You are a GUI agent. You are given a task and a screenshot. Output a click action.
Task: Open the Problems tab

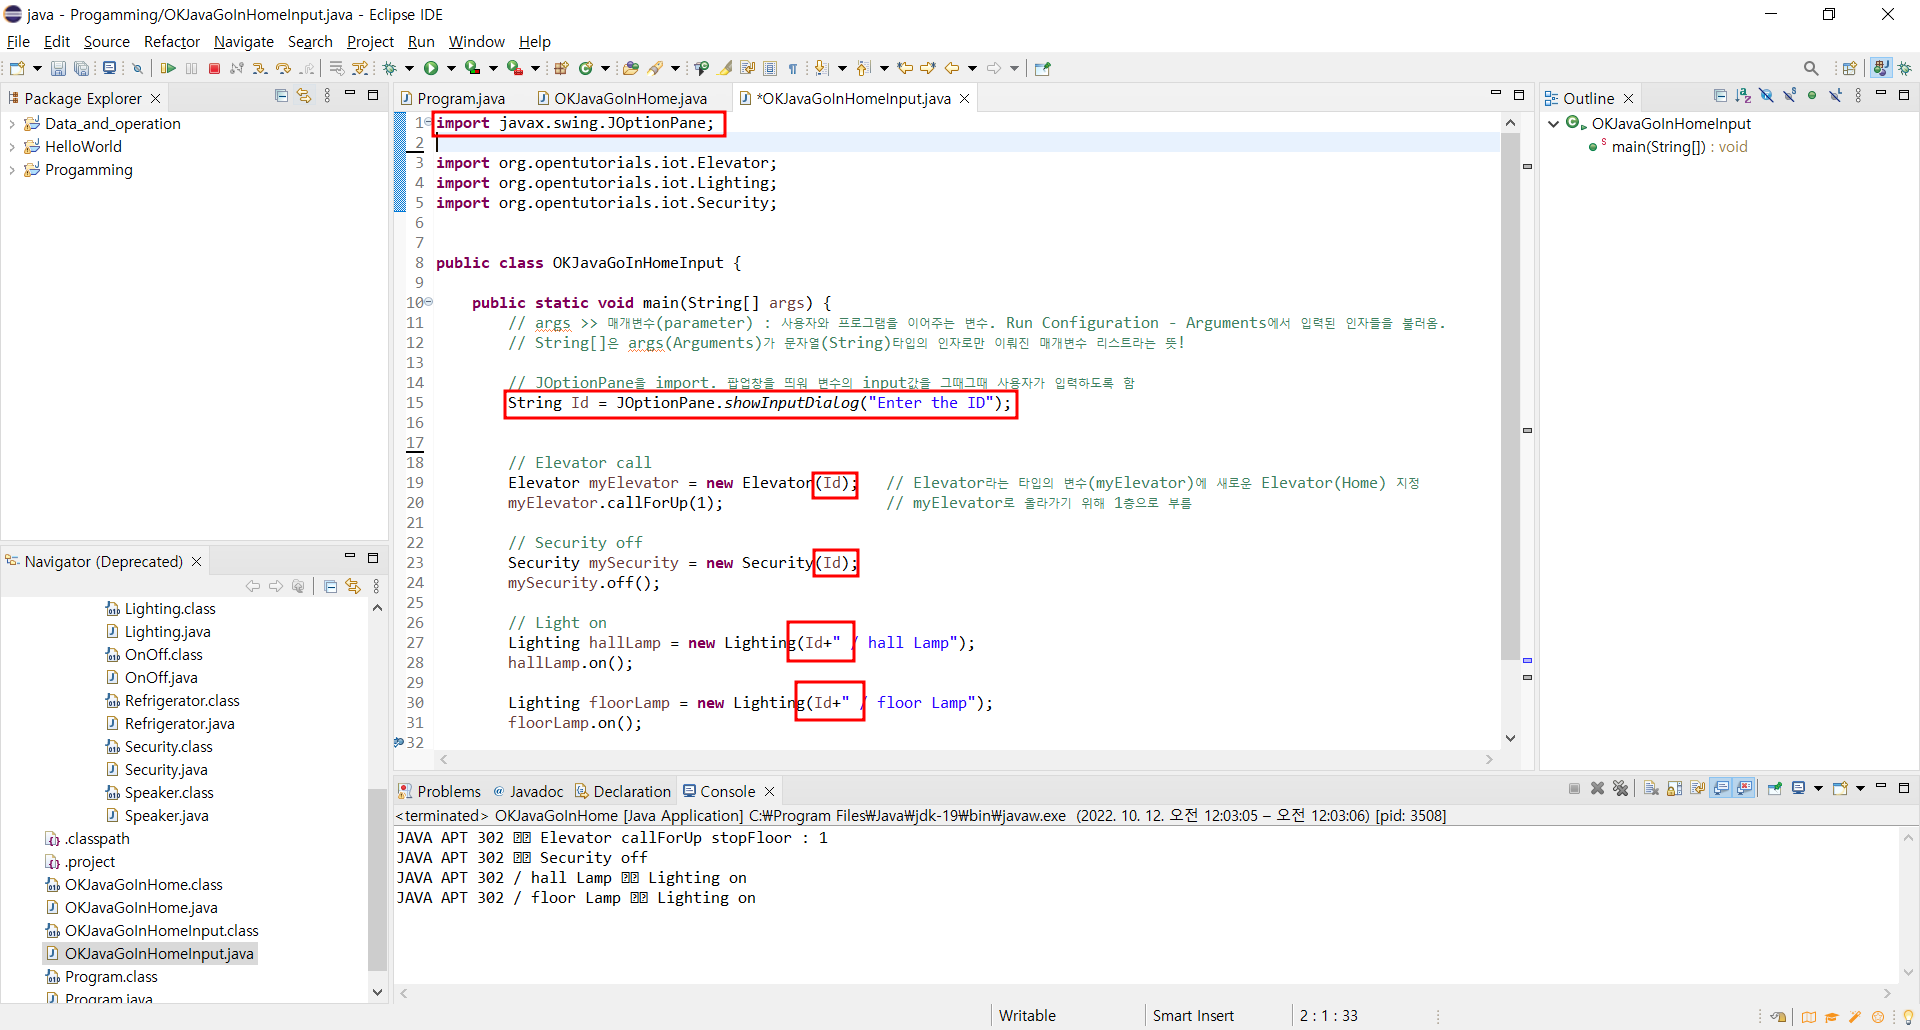tap(439, 791)
